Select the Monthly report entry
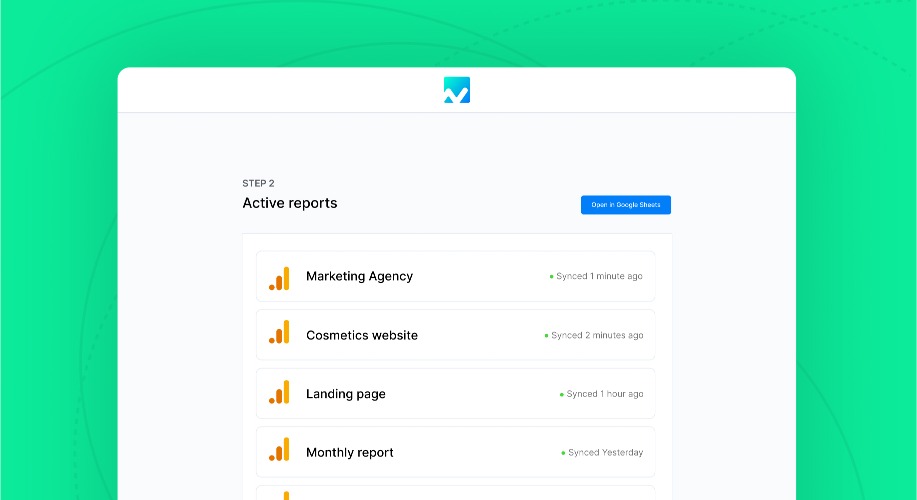The width and height of the screenshot is (917, 500). pos(456,452)
